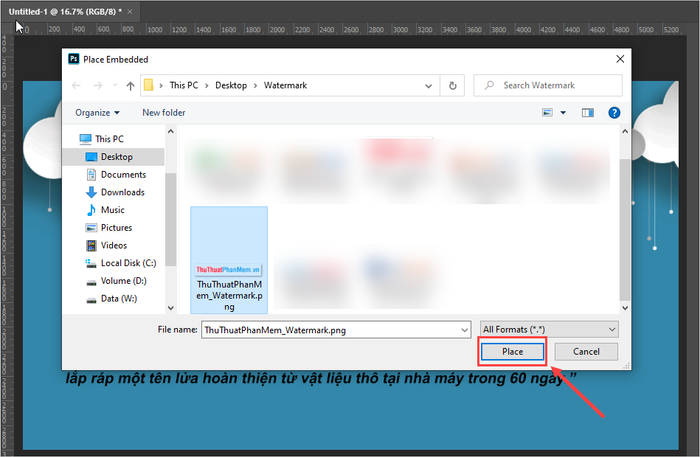The width and height of the screenshot is (700, 457).
Task: Select ThuThuatPhanMem_Watermark.png file thumbnail
Action: pos(229,260)
